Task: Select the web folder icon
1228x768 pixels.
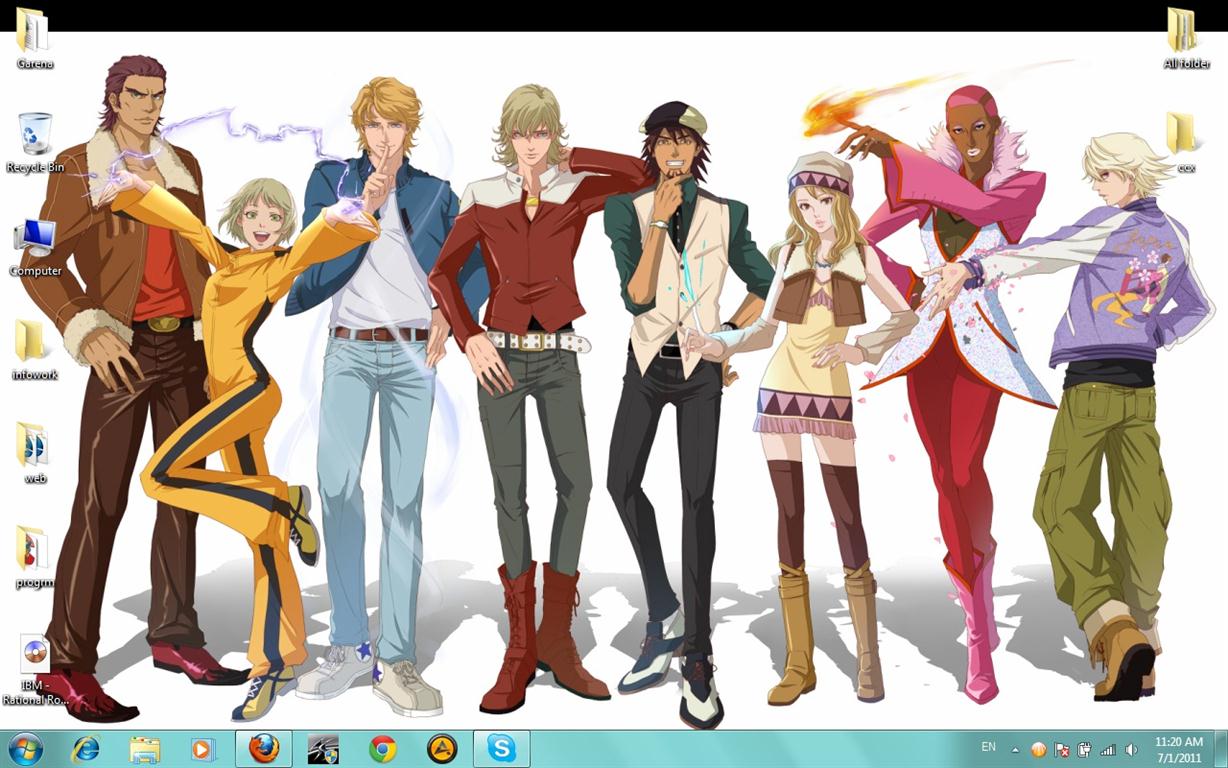Action: [35, 453]
